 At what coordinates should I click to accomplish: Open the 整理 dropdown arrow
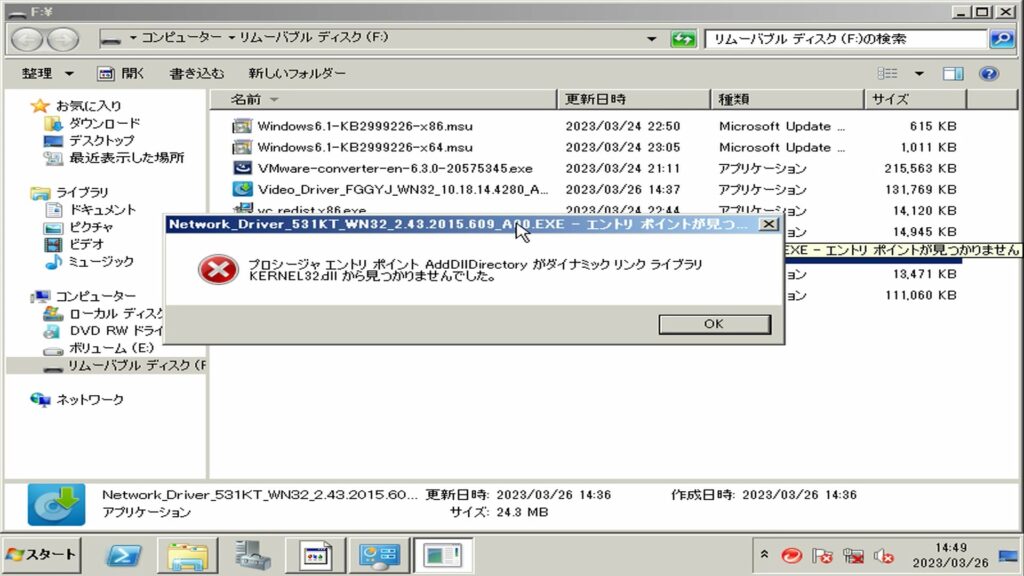pyautogui.click(x=69, y=74)
